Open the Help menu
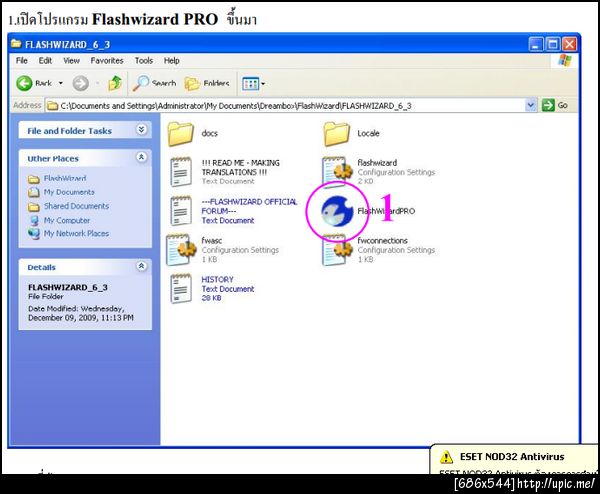This screenshot has height=494, width=600. [x=171, y=60]
